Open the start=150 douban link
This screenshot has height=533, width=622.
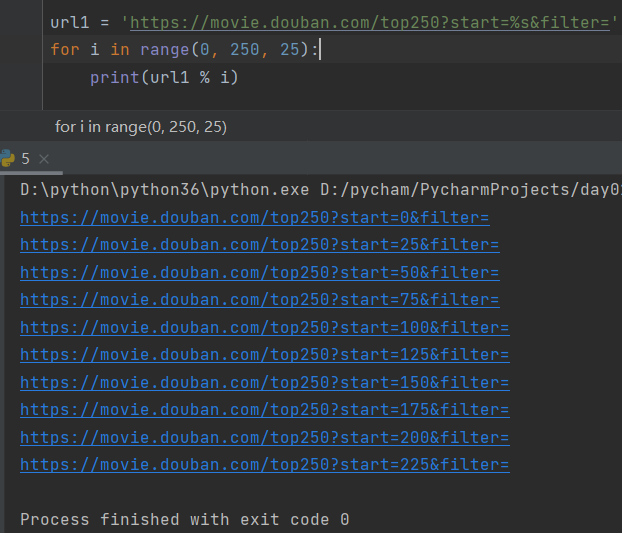tap(265, 382)
